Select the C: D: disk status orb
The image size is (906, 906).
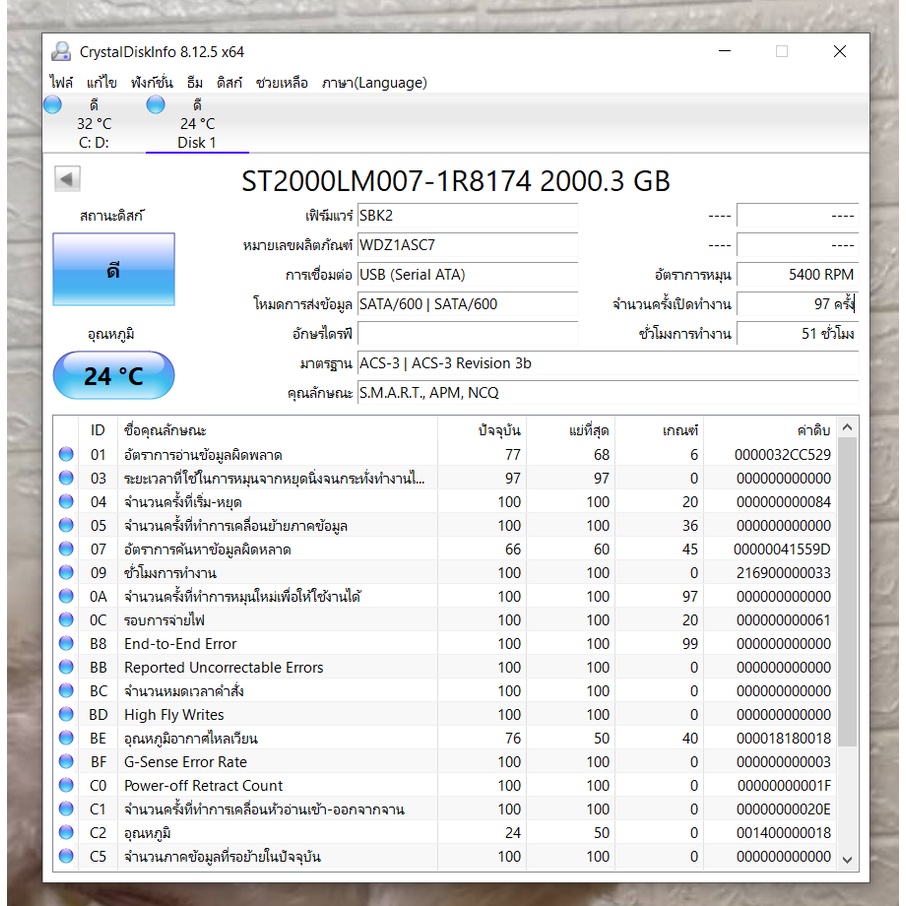click(x=53, y=105)
